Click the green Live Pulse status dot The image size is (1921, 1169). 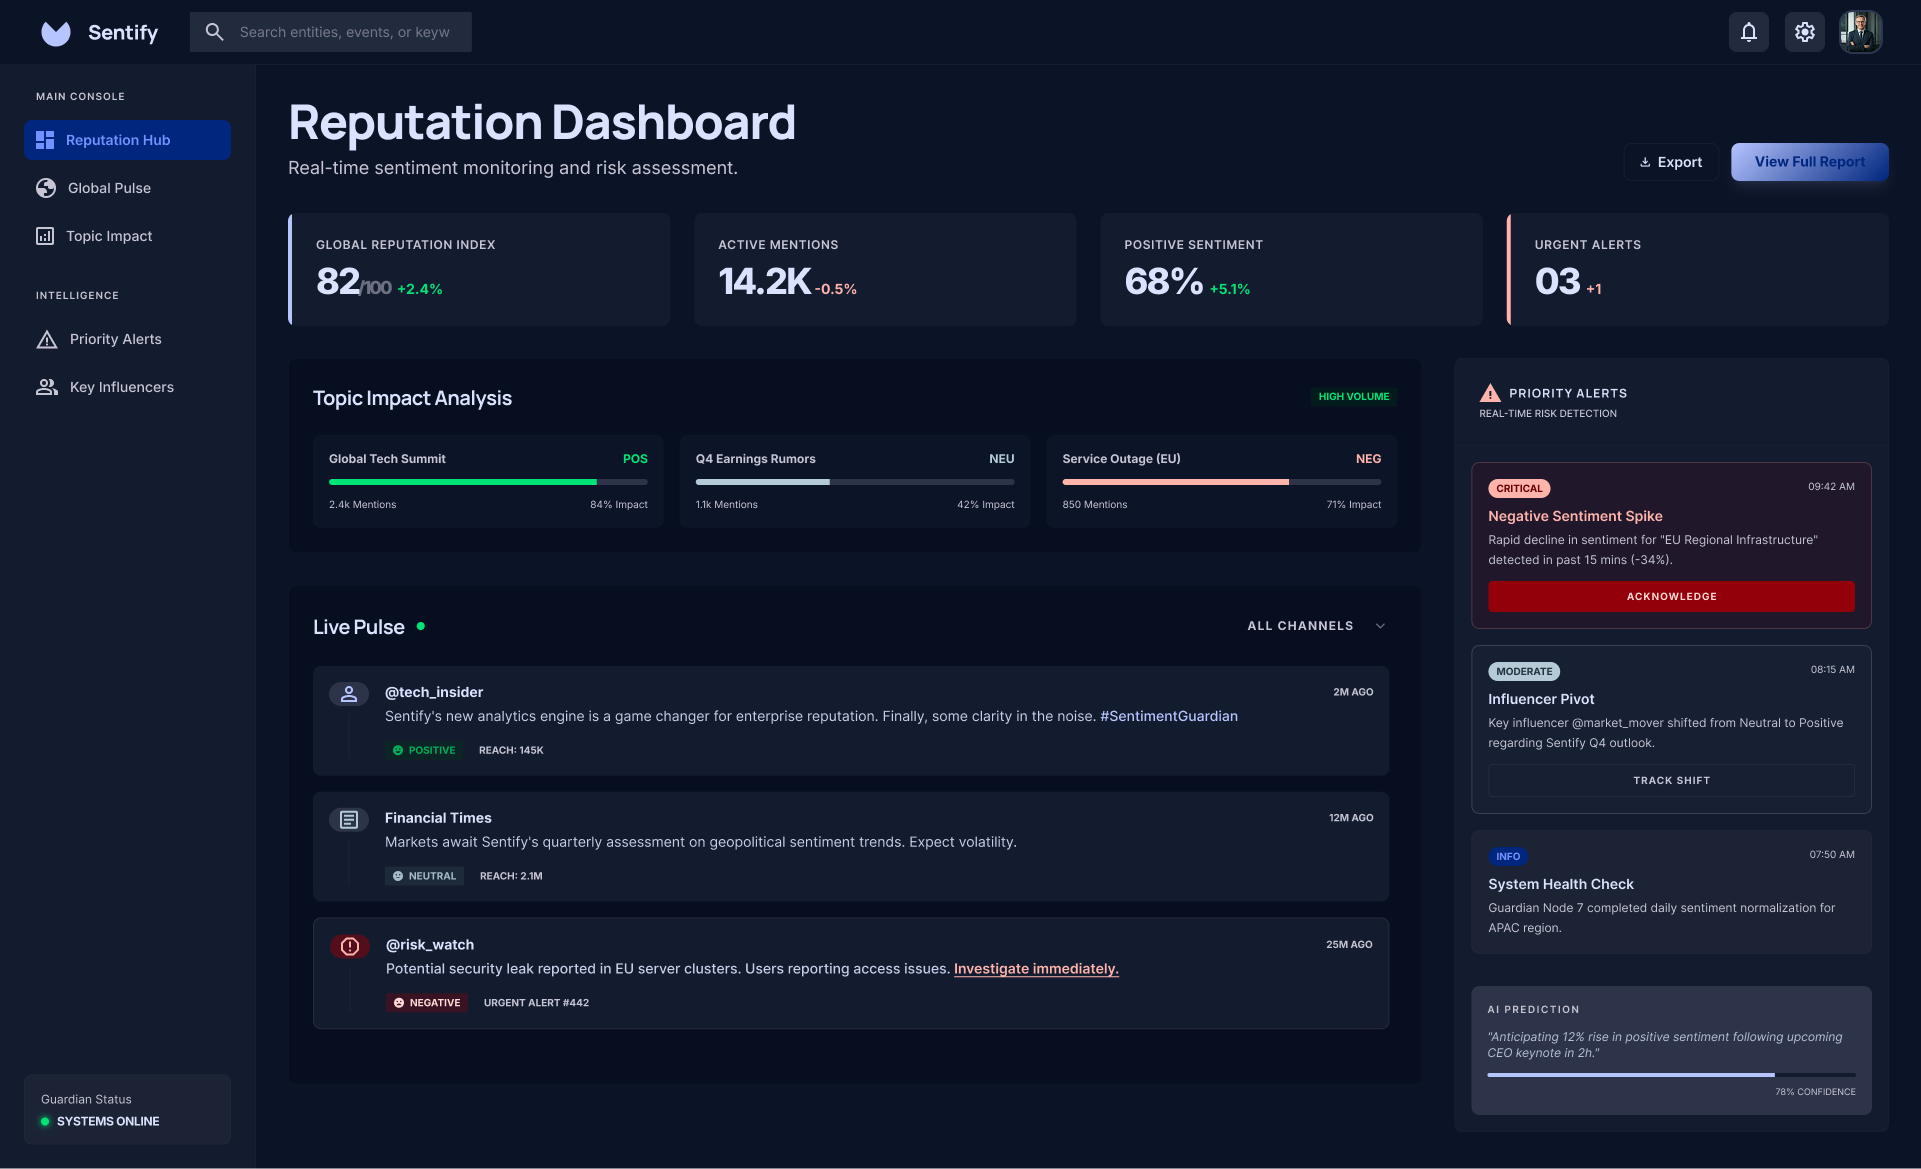pyautogui.click(x=421, y=626)
